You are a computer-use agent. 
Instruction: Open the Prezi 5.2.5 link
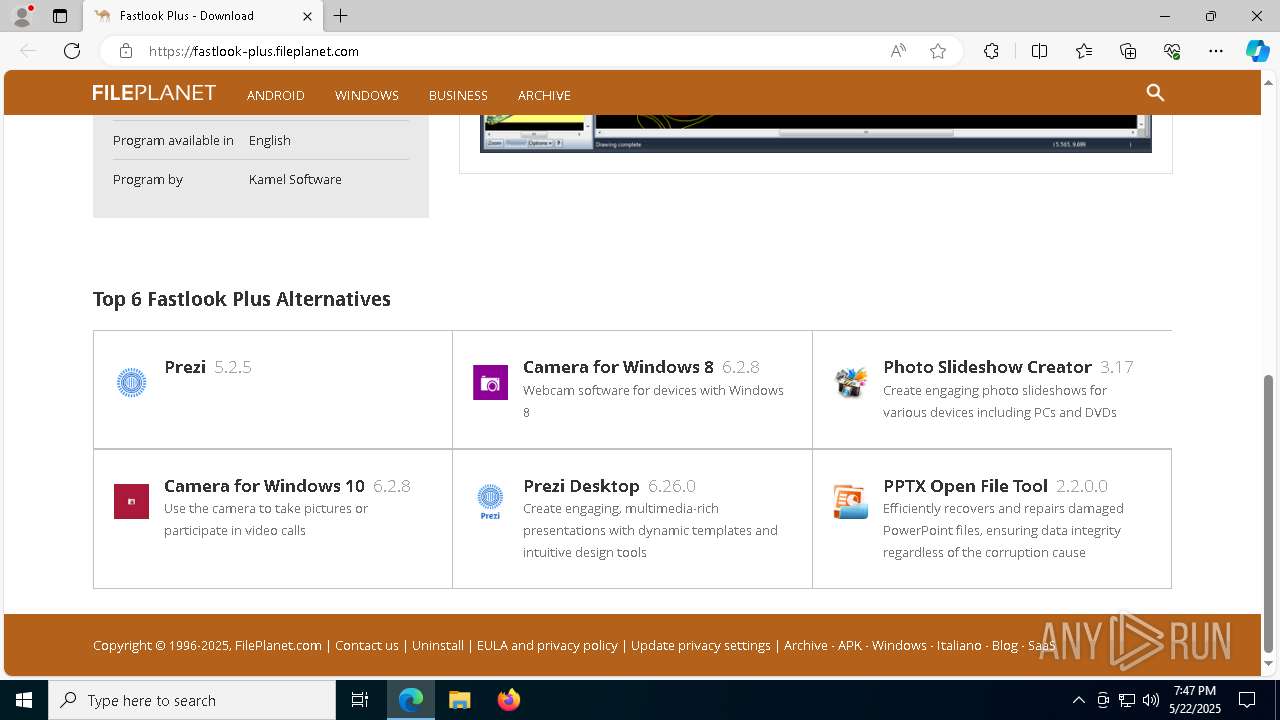coord(185,367)
